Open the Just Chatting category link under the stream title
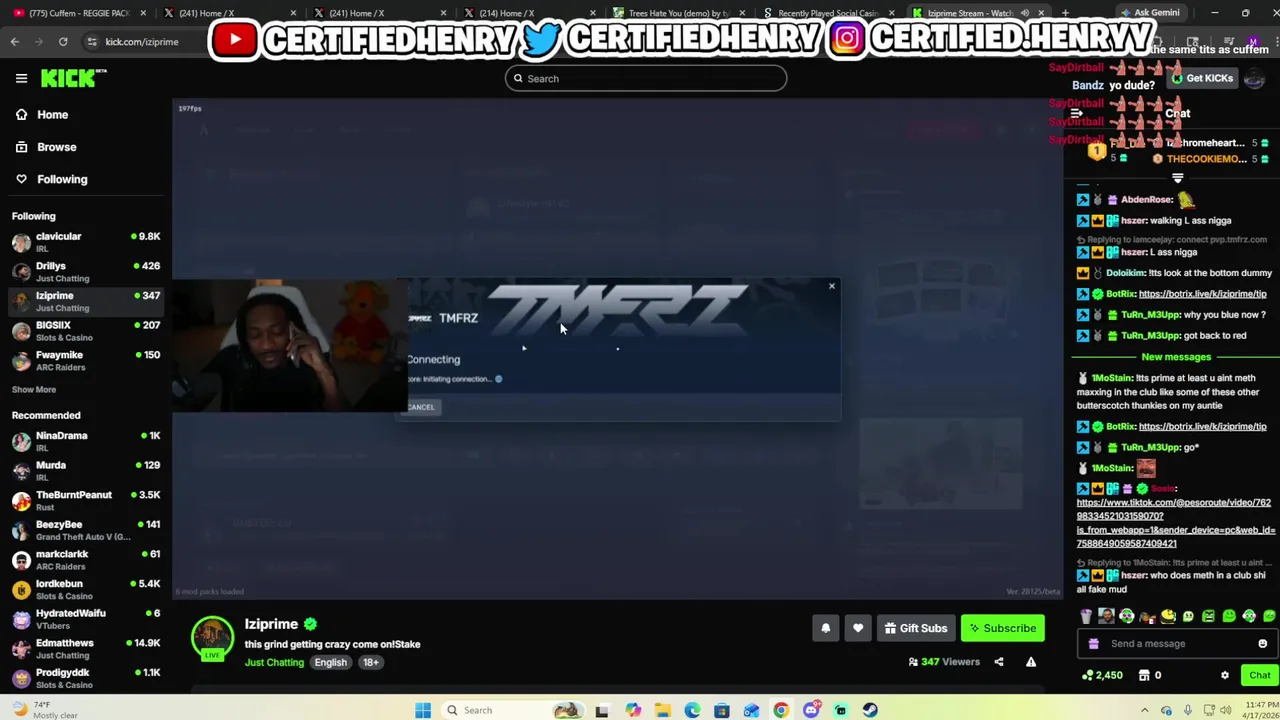The image size is (1280, 720). point(274,662)
